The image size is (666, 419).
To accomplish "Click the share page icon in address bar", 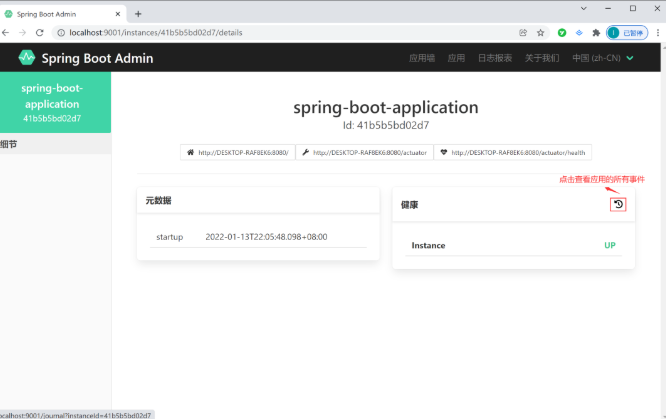I will pyautogui.click(x=523, y=33).
